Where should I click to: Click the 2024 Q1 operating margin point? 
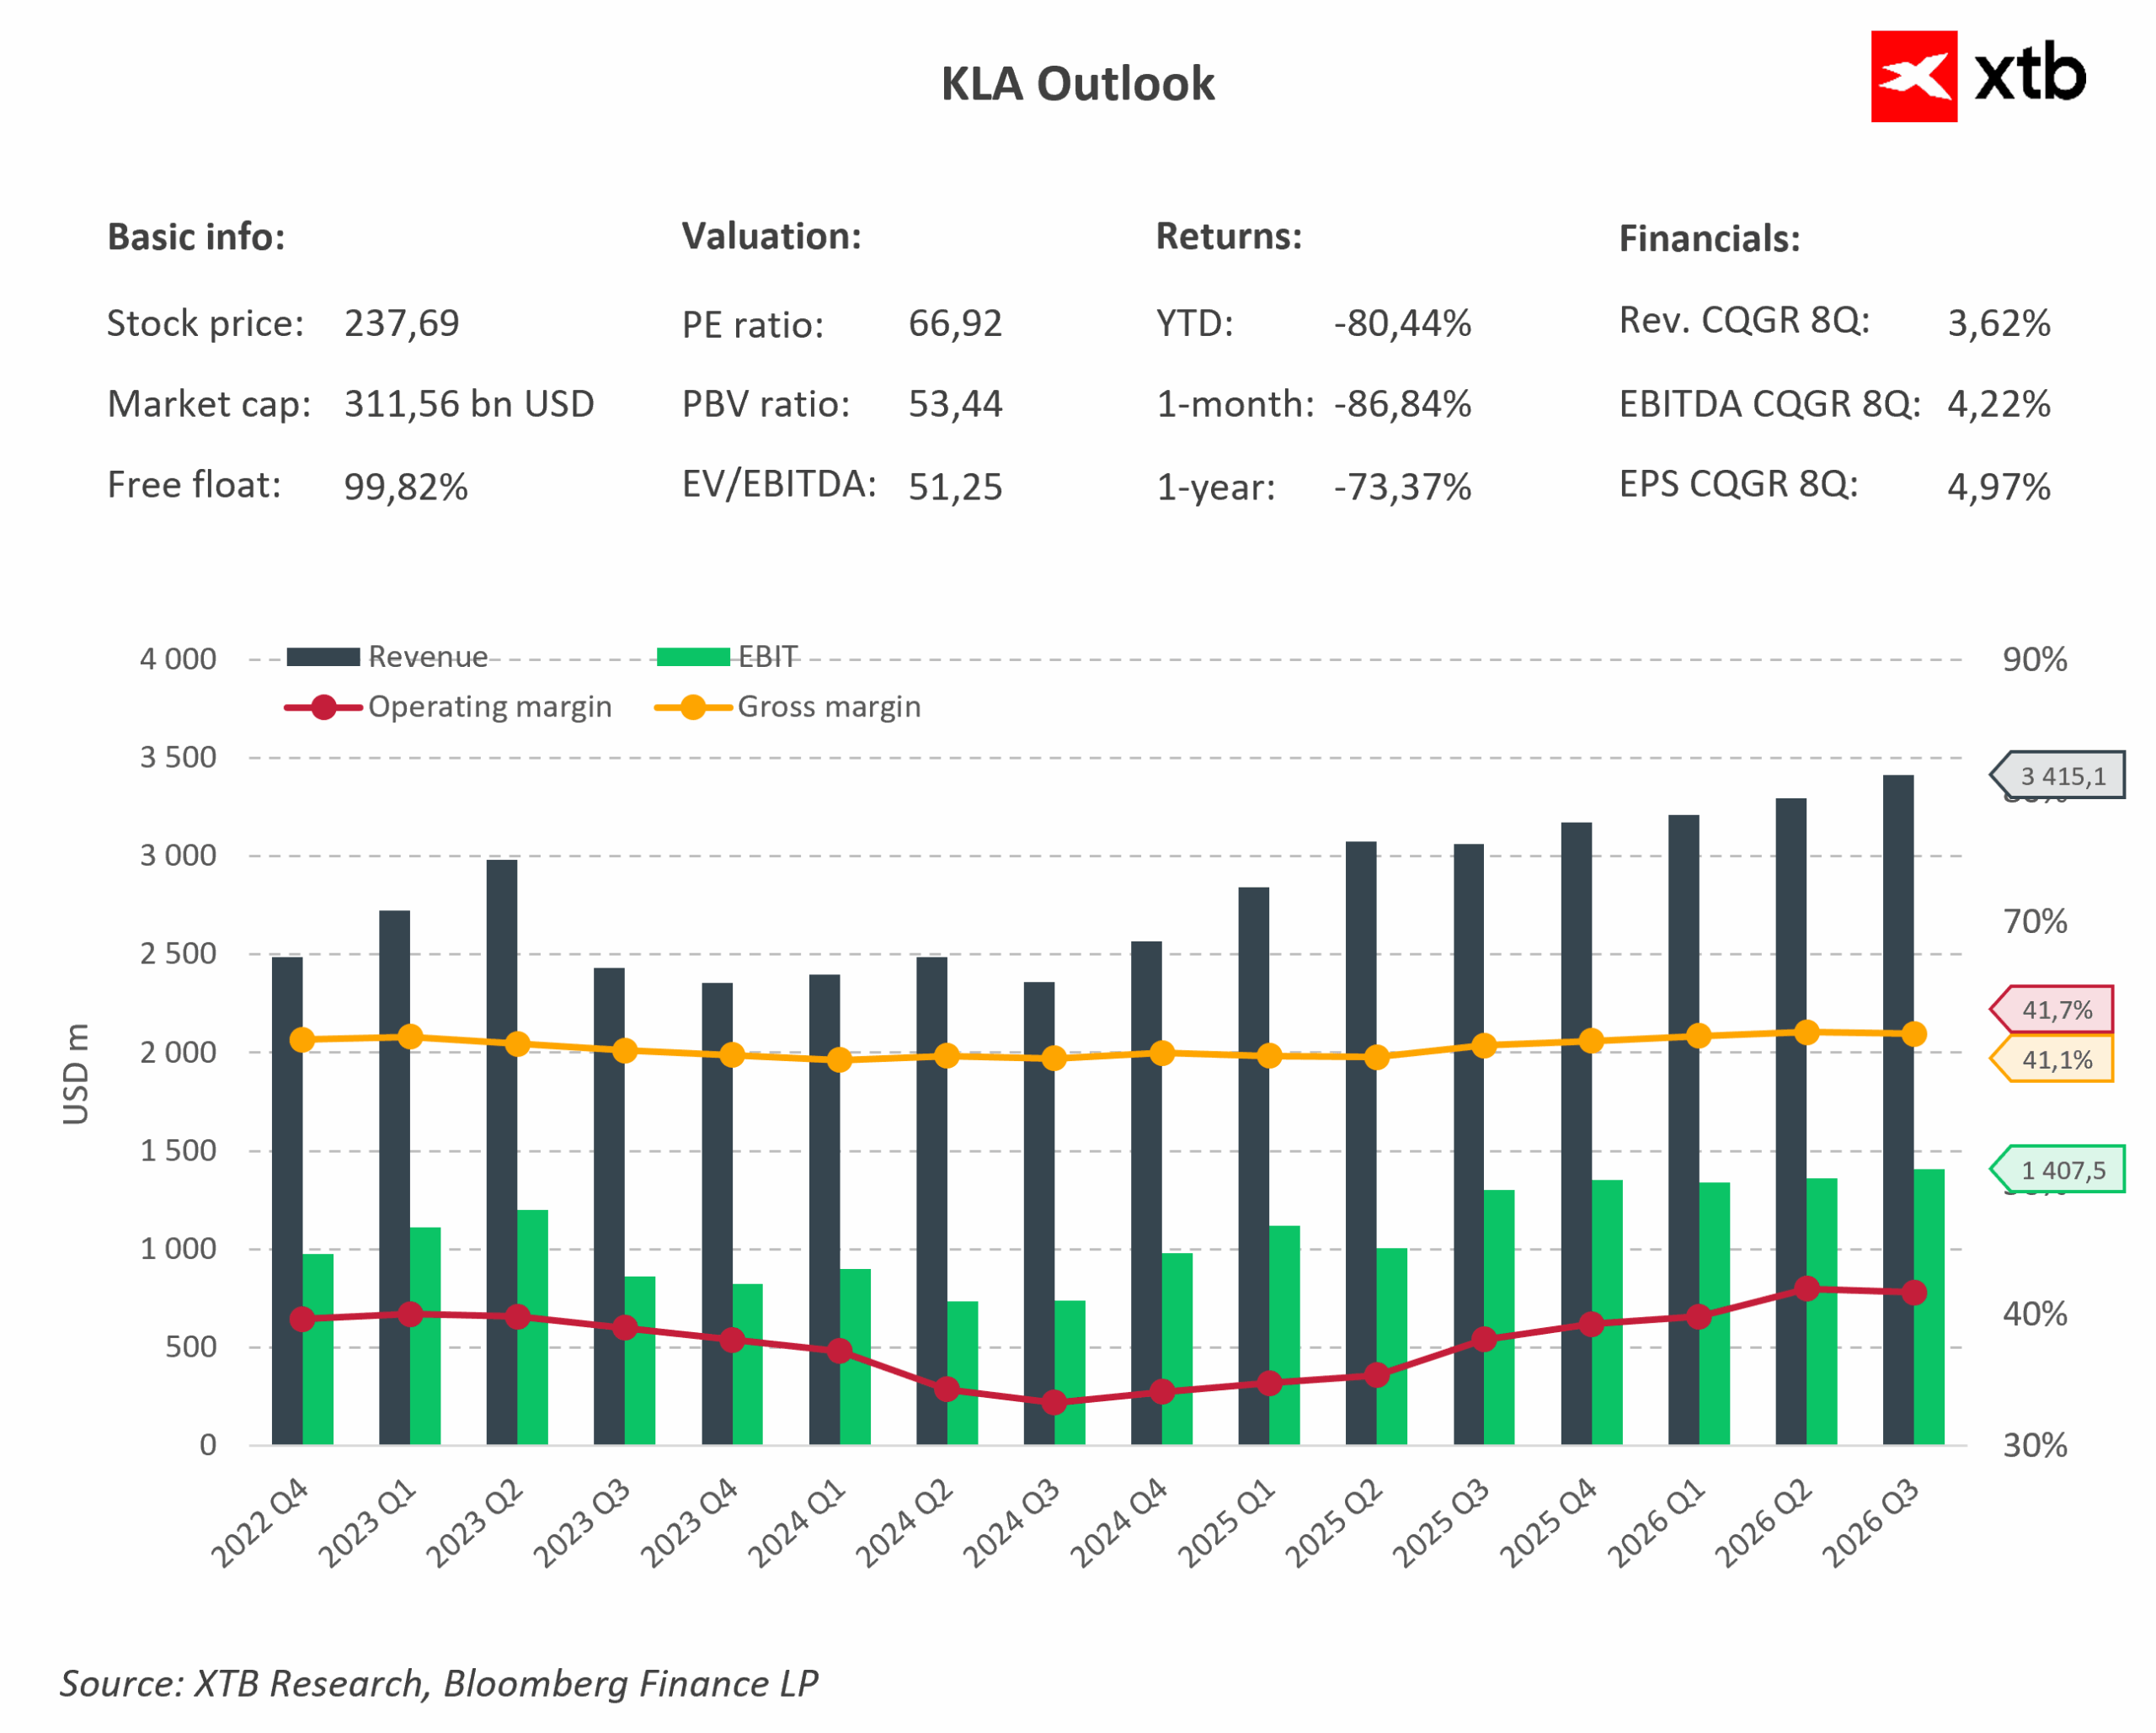click(840, 1352)
